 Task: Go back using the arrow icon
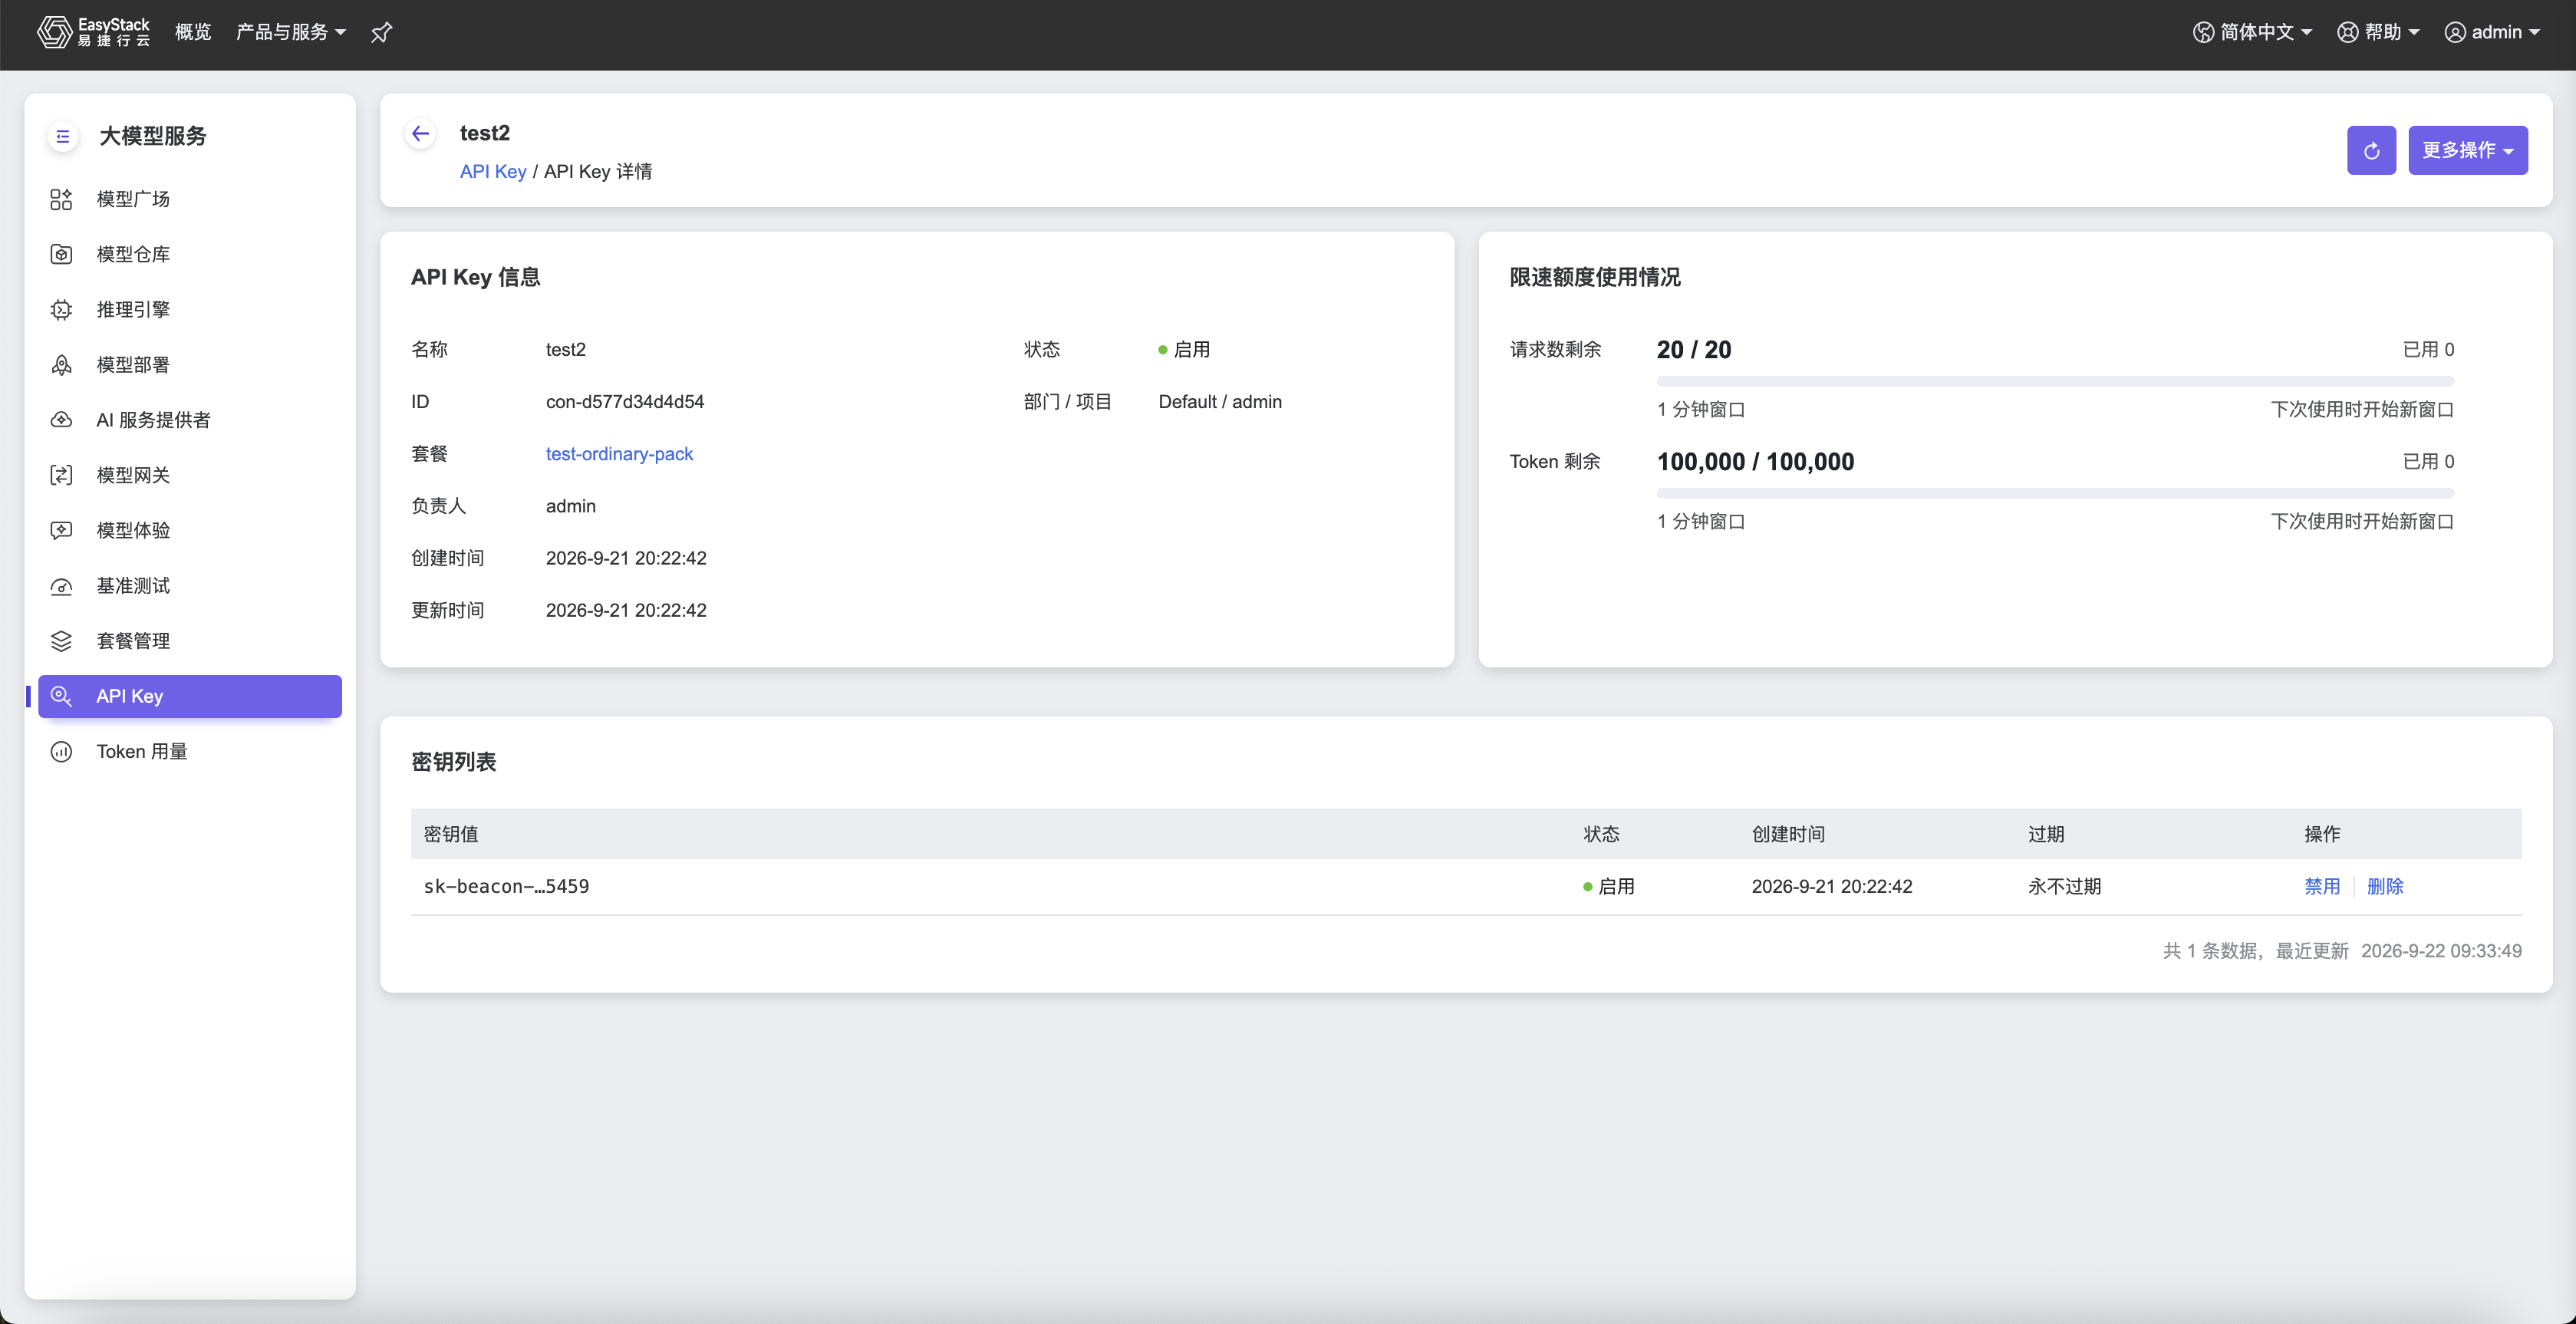click(x=421, y=133)
